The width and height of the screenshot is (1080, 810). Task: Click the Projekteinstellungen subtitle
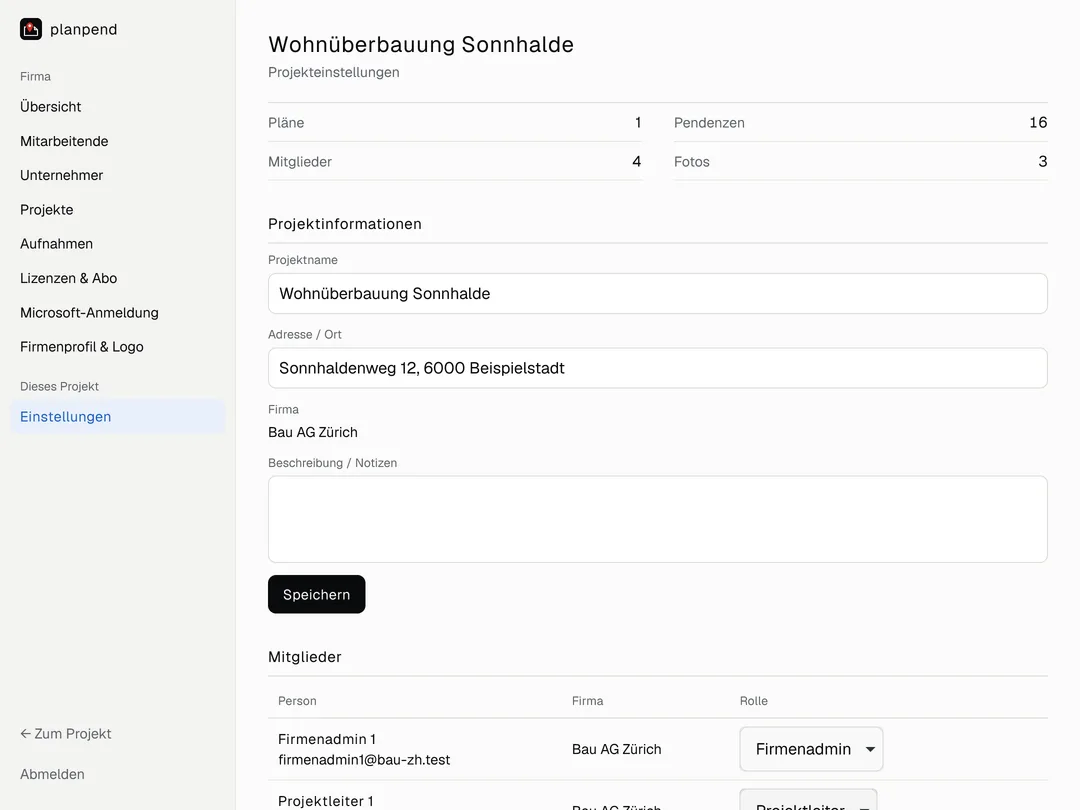(333, 72)
